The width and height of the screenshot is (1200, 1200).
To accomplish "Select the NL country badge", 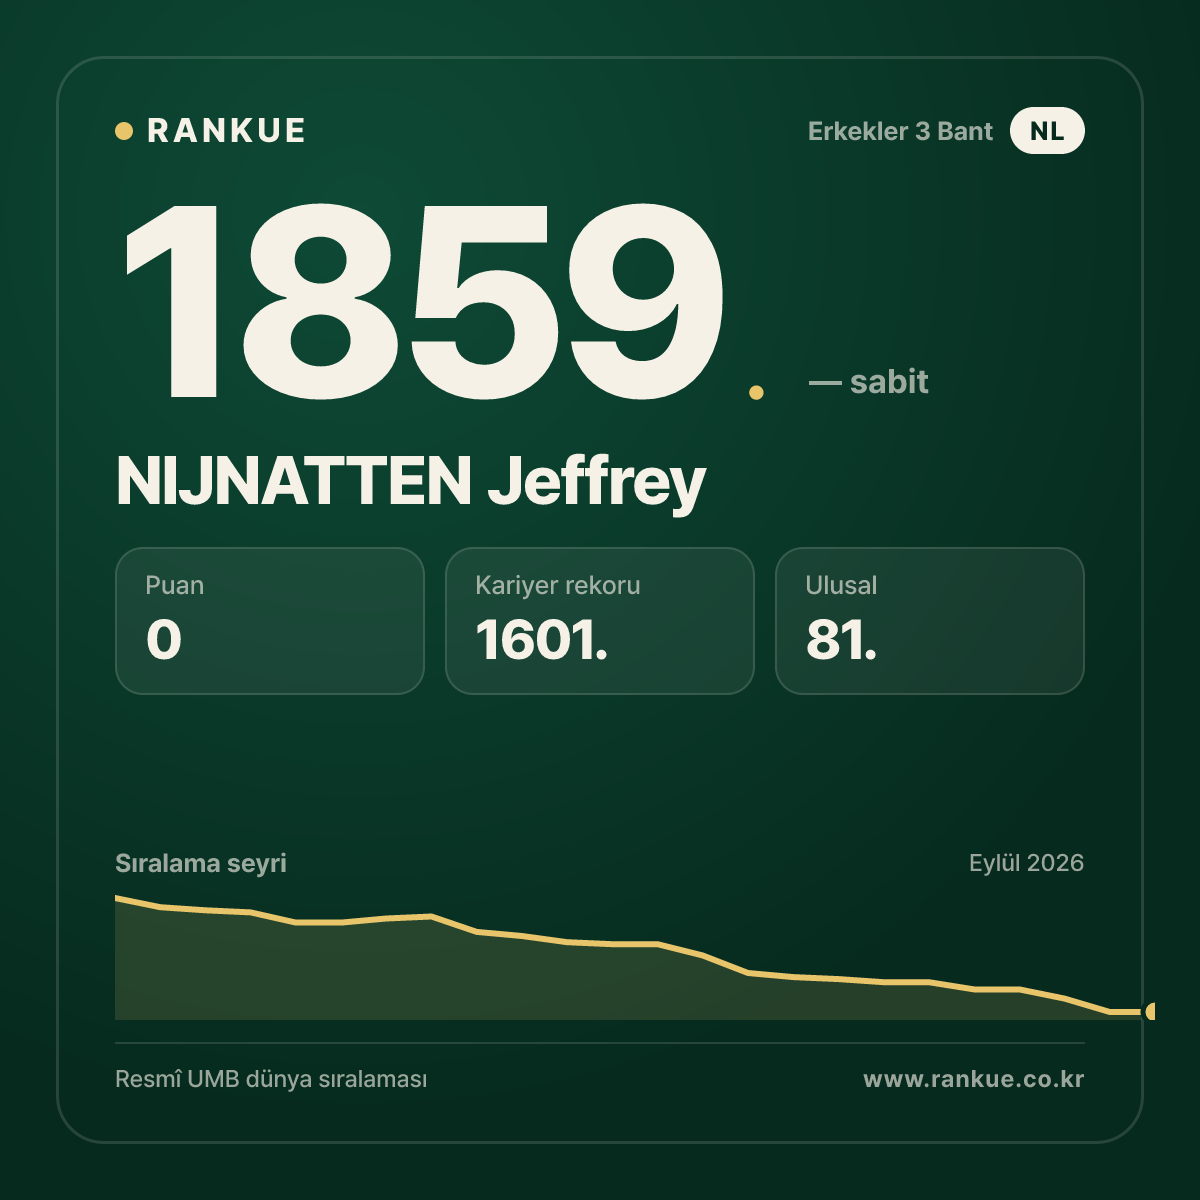I will (1047, 131).
